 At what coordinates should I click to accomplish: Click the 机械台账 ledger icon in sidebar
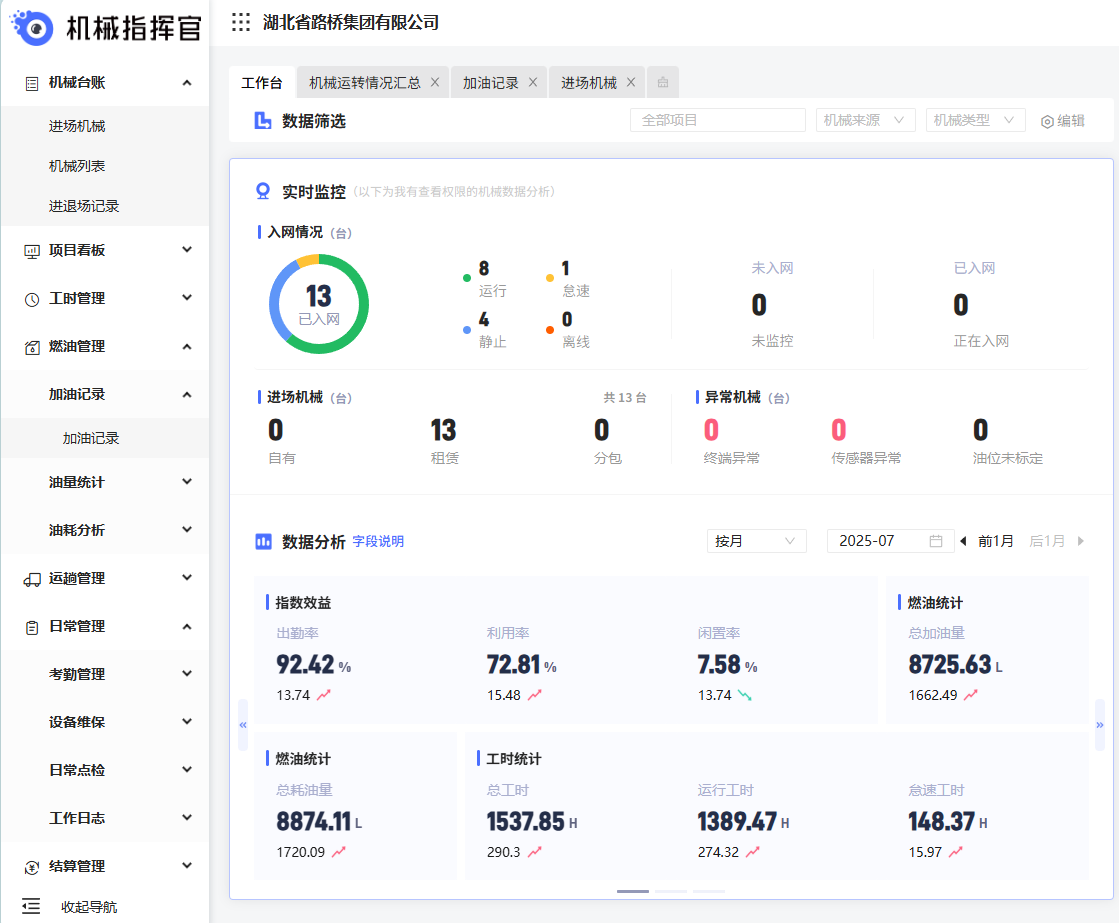tap(32, 83)
